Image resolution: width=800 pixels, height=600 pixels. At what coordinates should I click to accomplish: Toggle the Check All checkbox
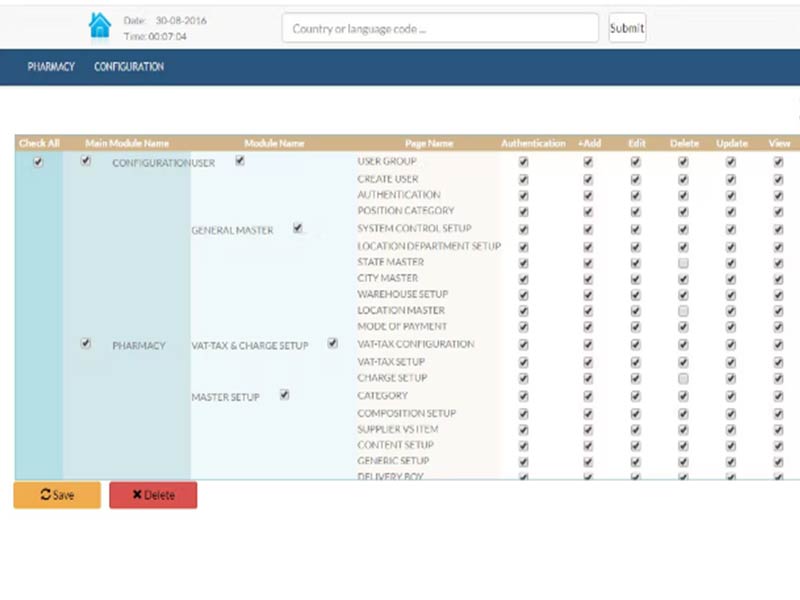point(39,162)
